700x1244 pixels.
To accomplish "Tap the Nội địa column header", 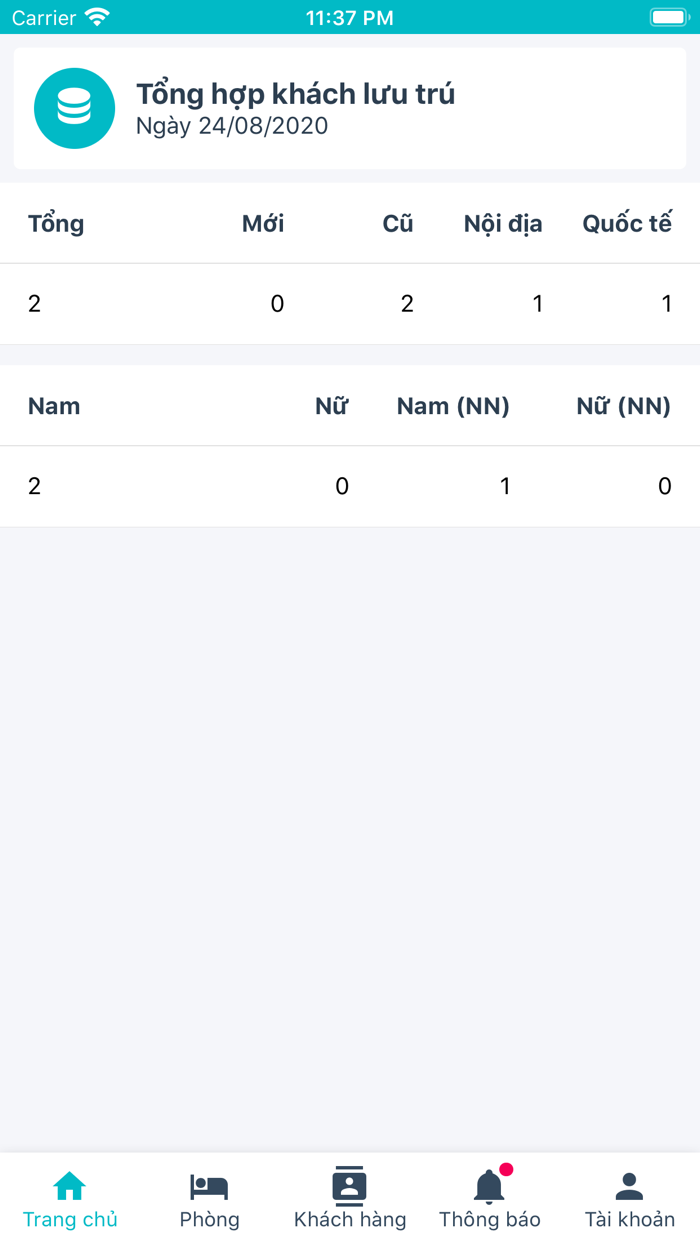I will point(503,223).
